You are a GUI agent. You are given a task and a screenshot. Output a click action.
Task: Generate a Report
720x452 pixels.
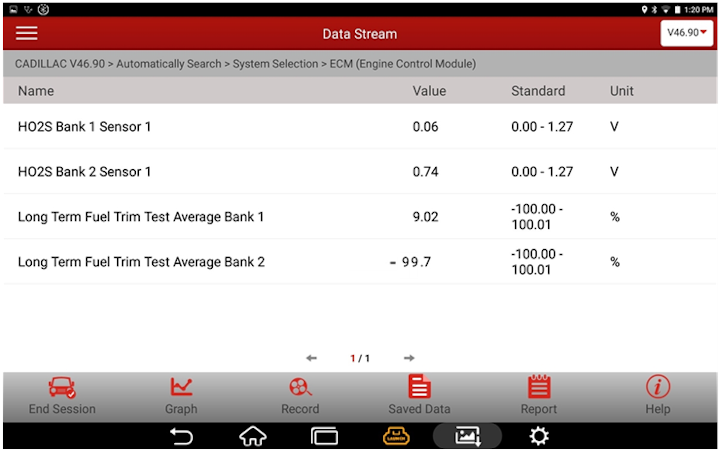(539, 388)
